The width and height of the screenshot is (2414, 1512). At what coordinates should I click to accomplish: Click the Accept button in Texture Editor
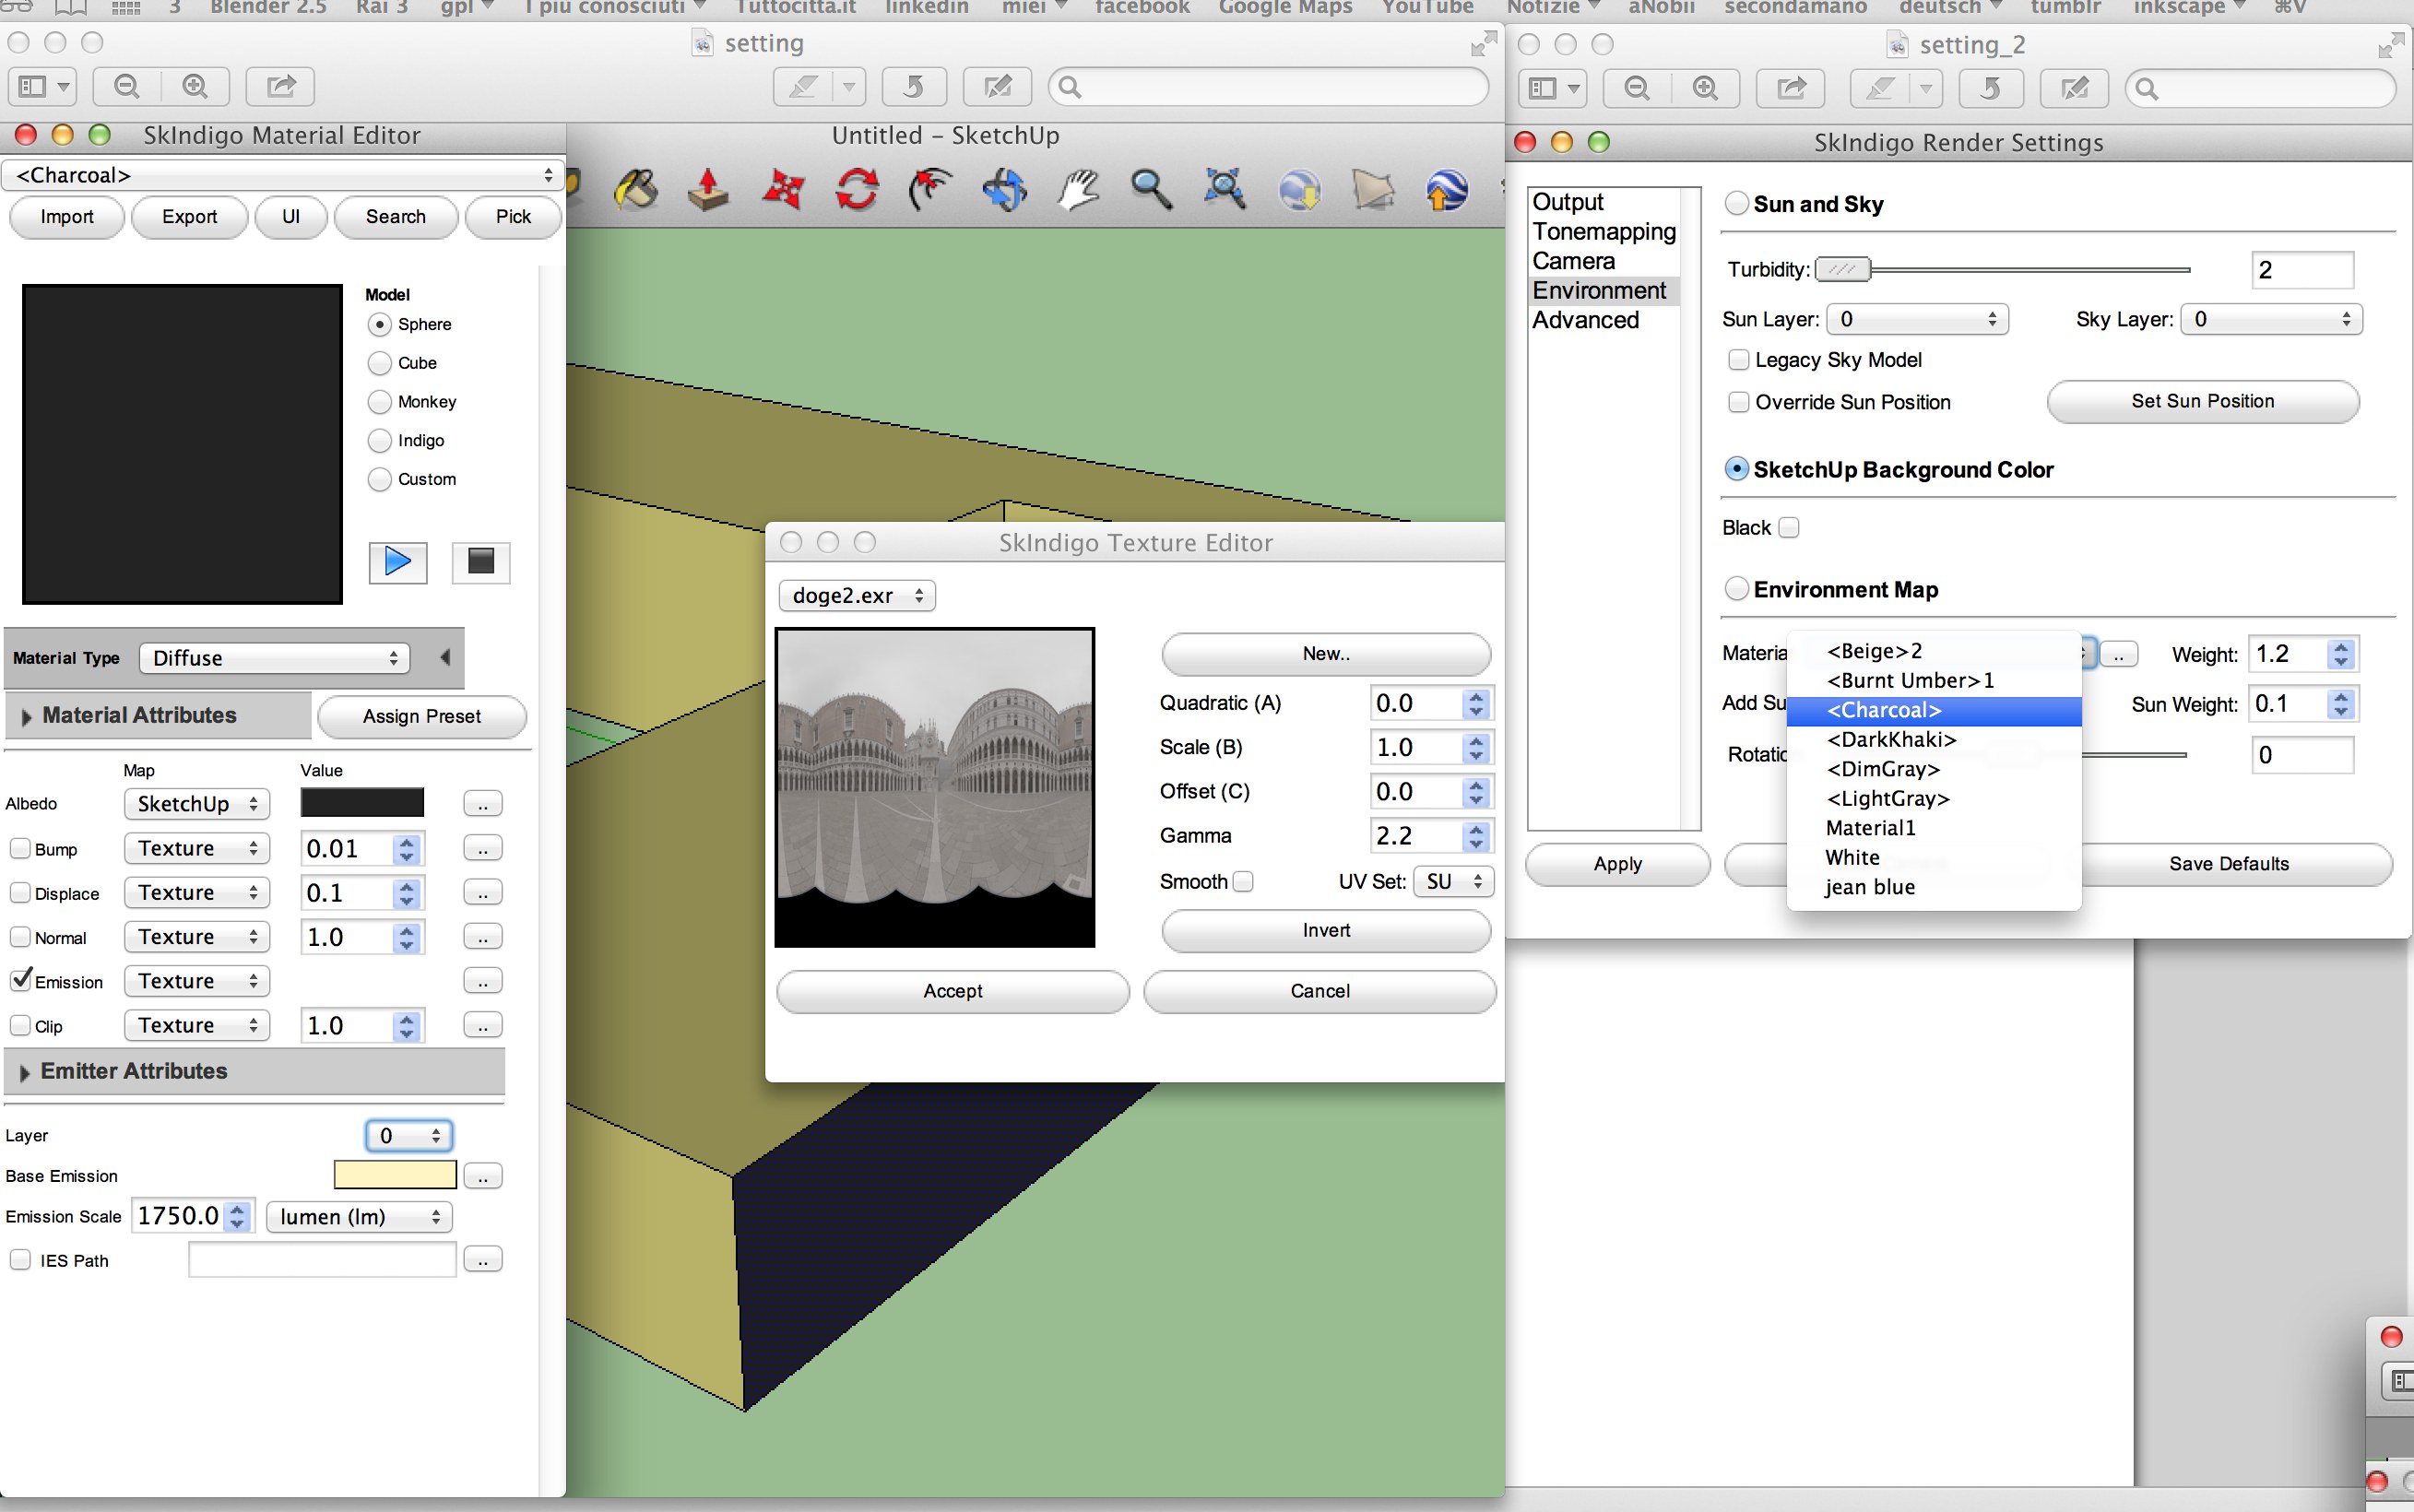point(952,991)
